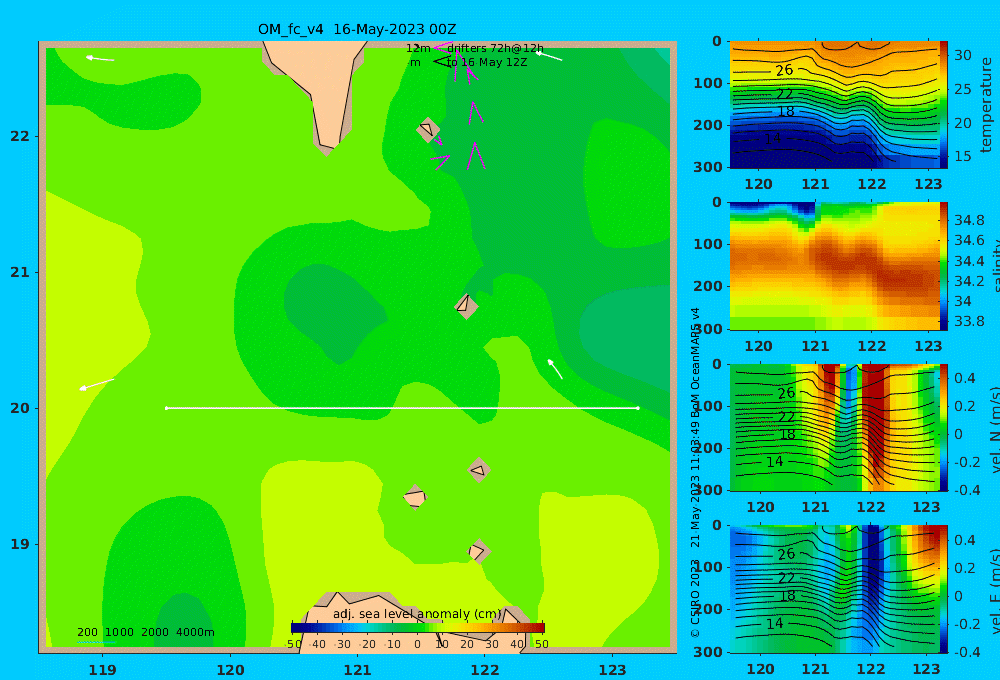Click the sea level anomaly colorbar
The width and height of the screenshot is (1000, 680).
(418, 628)
